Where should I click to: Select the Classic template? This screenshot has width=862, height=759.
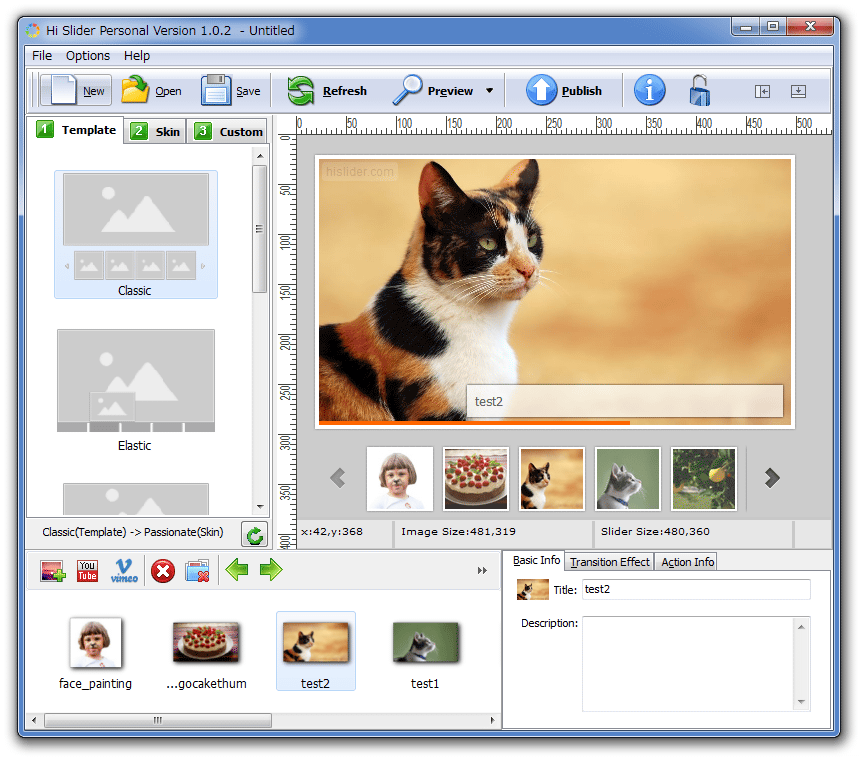pos(136,235)
